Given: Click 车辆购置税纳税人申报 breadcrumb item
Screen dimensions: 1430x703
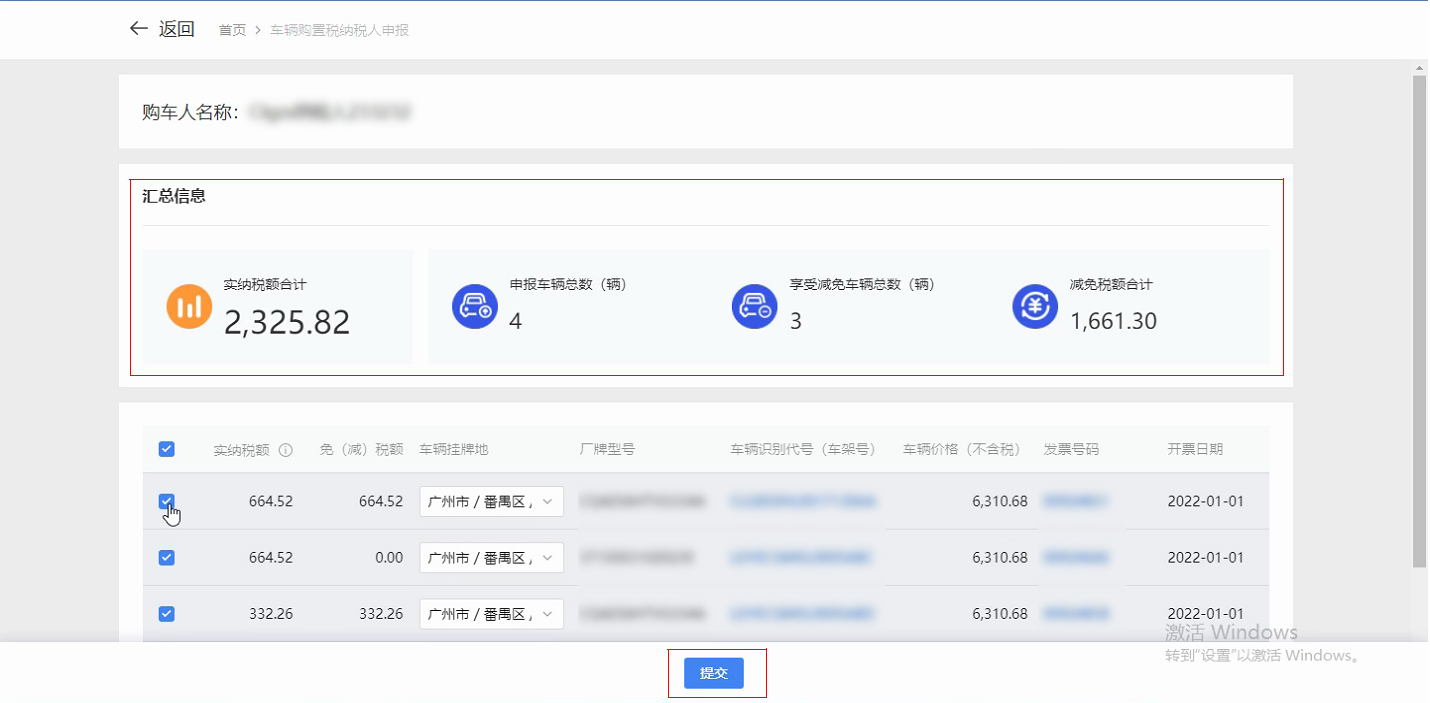Looking at the screenshot, I should tap(339, 30).
